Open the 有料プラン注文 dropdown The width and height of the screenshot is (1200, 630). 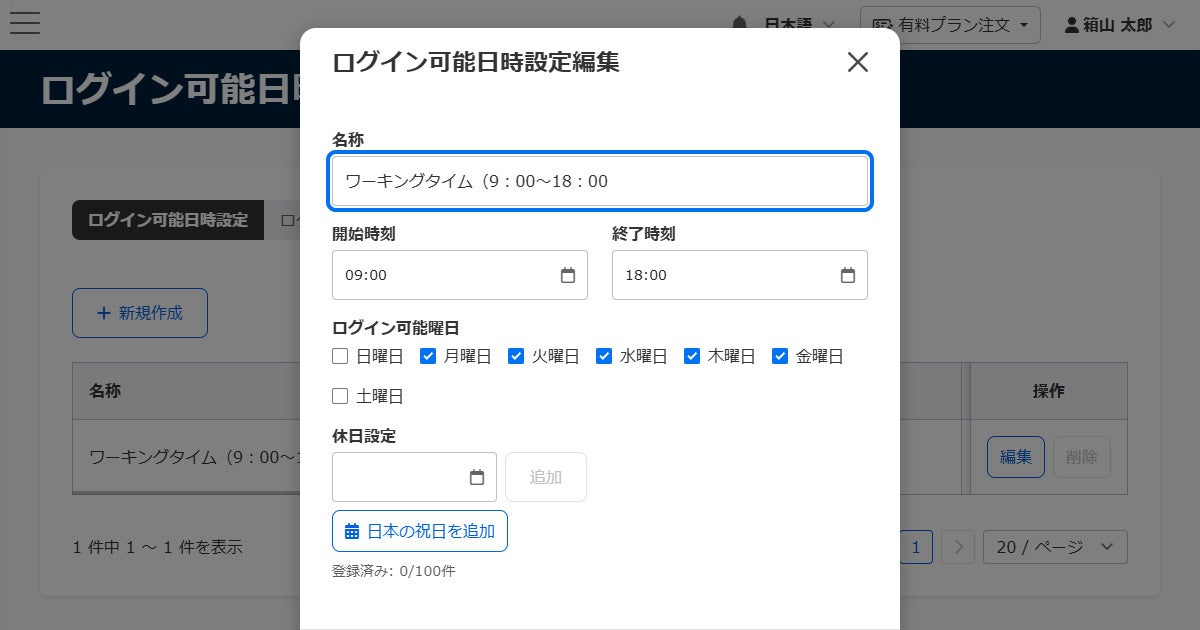pos(950,25)
